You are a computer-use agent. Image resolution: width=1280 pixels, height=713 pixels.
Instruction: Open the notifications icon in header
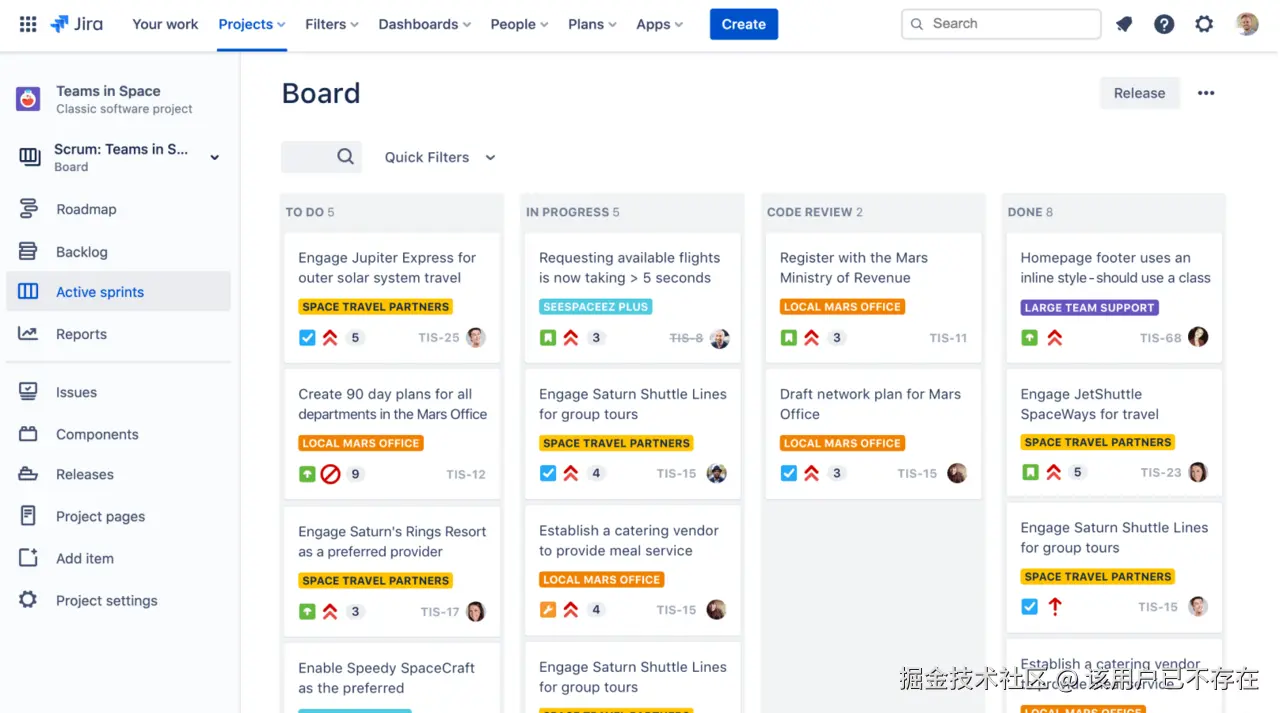[1124, 24]
